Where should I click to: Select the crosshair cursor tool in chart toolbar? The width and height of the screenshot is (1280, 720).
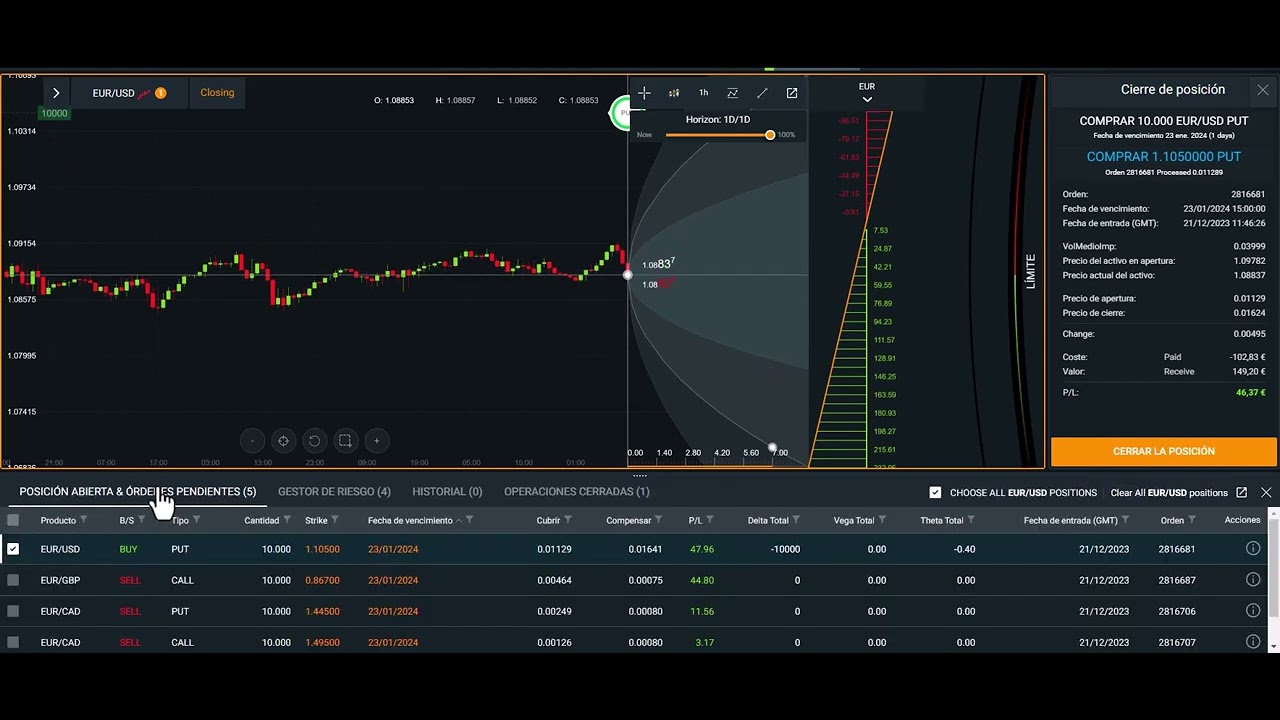pos(644,93)
